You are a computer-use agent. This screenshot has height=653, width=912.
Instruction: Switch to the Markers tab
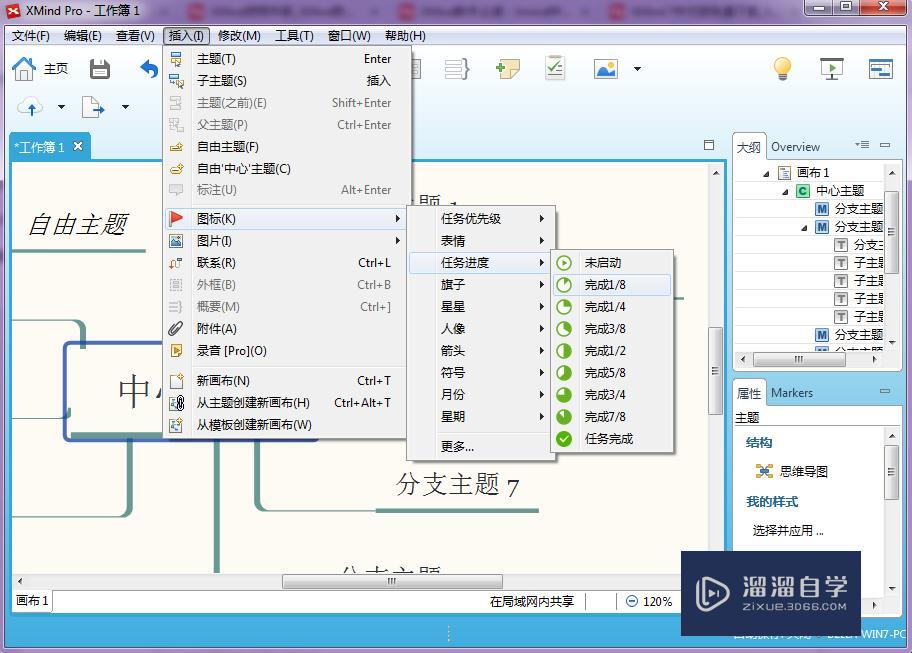[x=792, y=393]
